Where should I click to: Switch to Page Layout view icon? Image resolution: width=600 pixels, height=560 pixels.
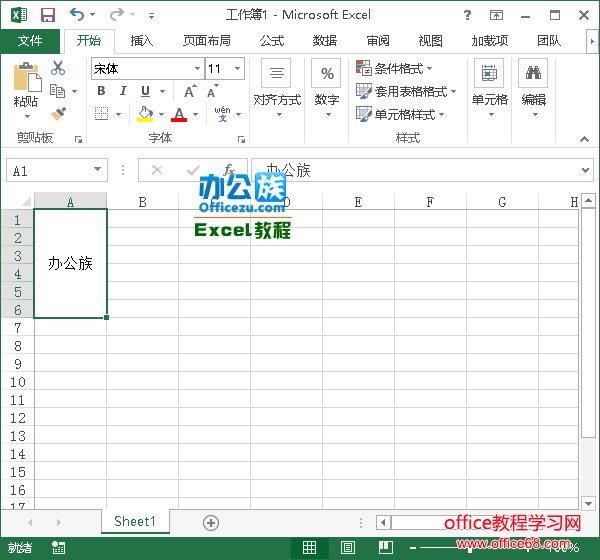tap(347, 548)
